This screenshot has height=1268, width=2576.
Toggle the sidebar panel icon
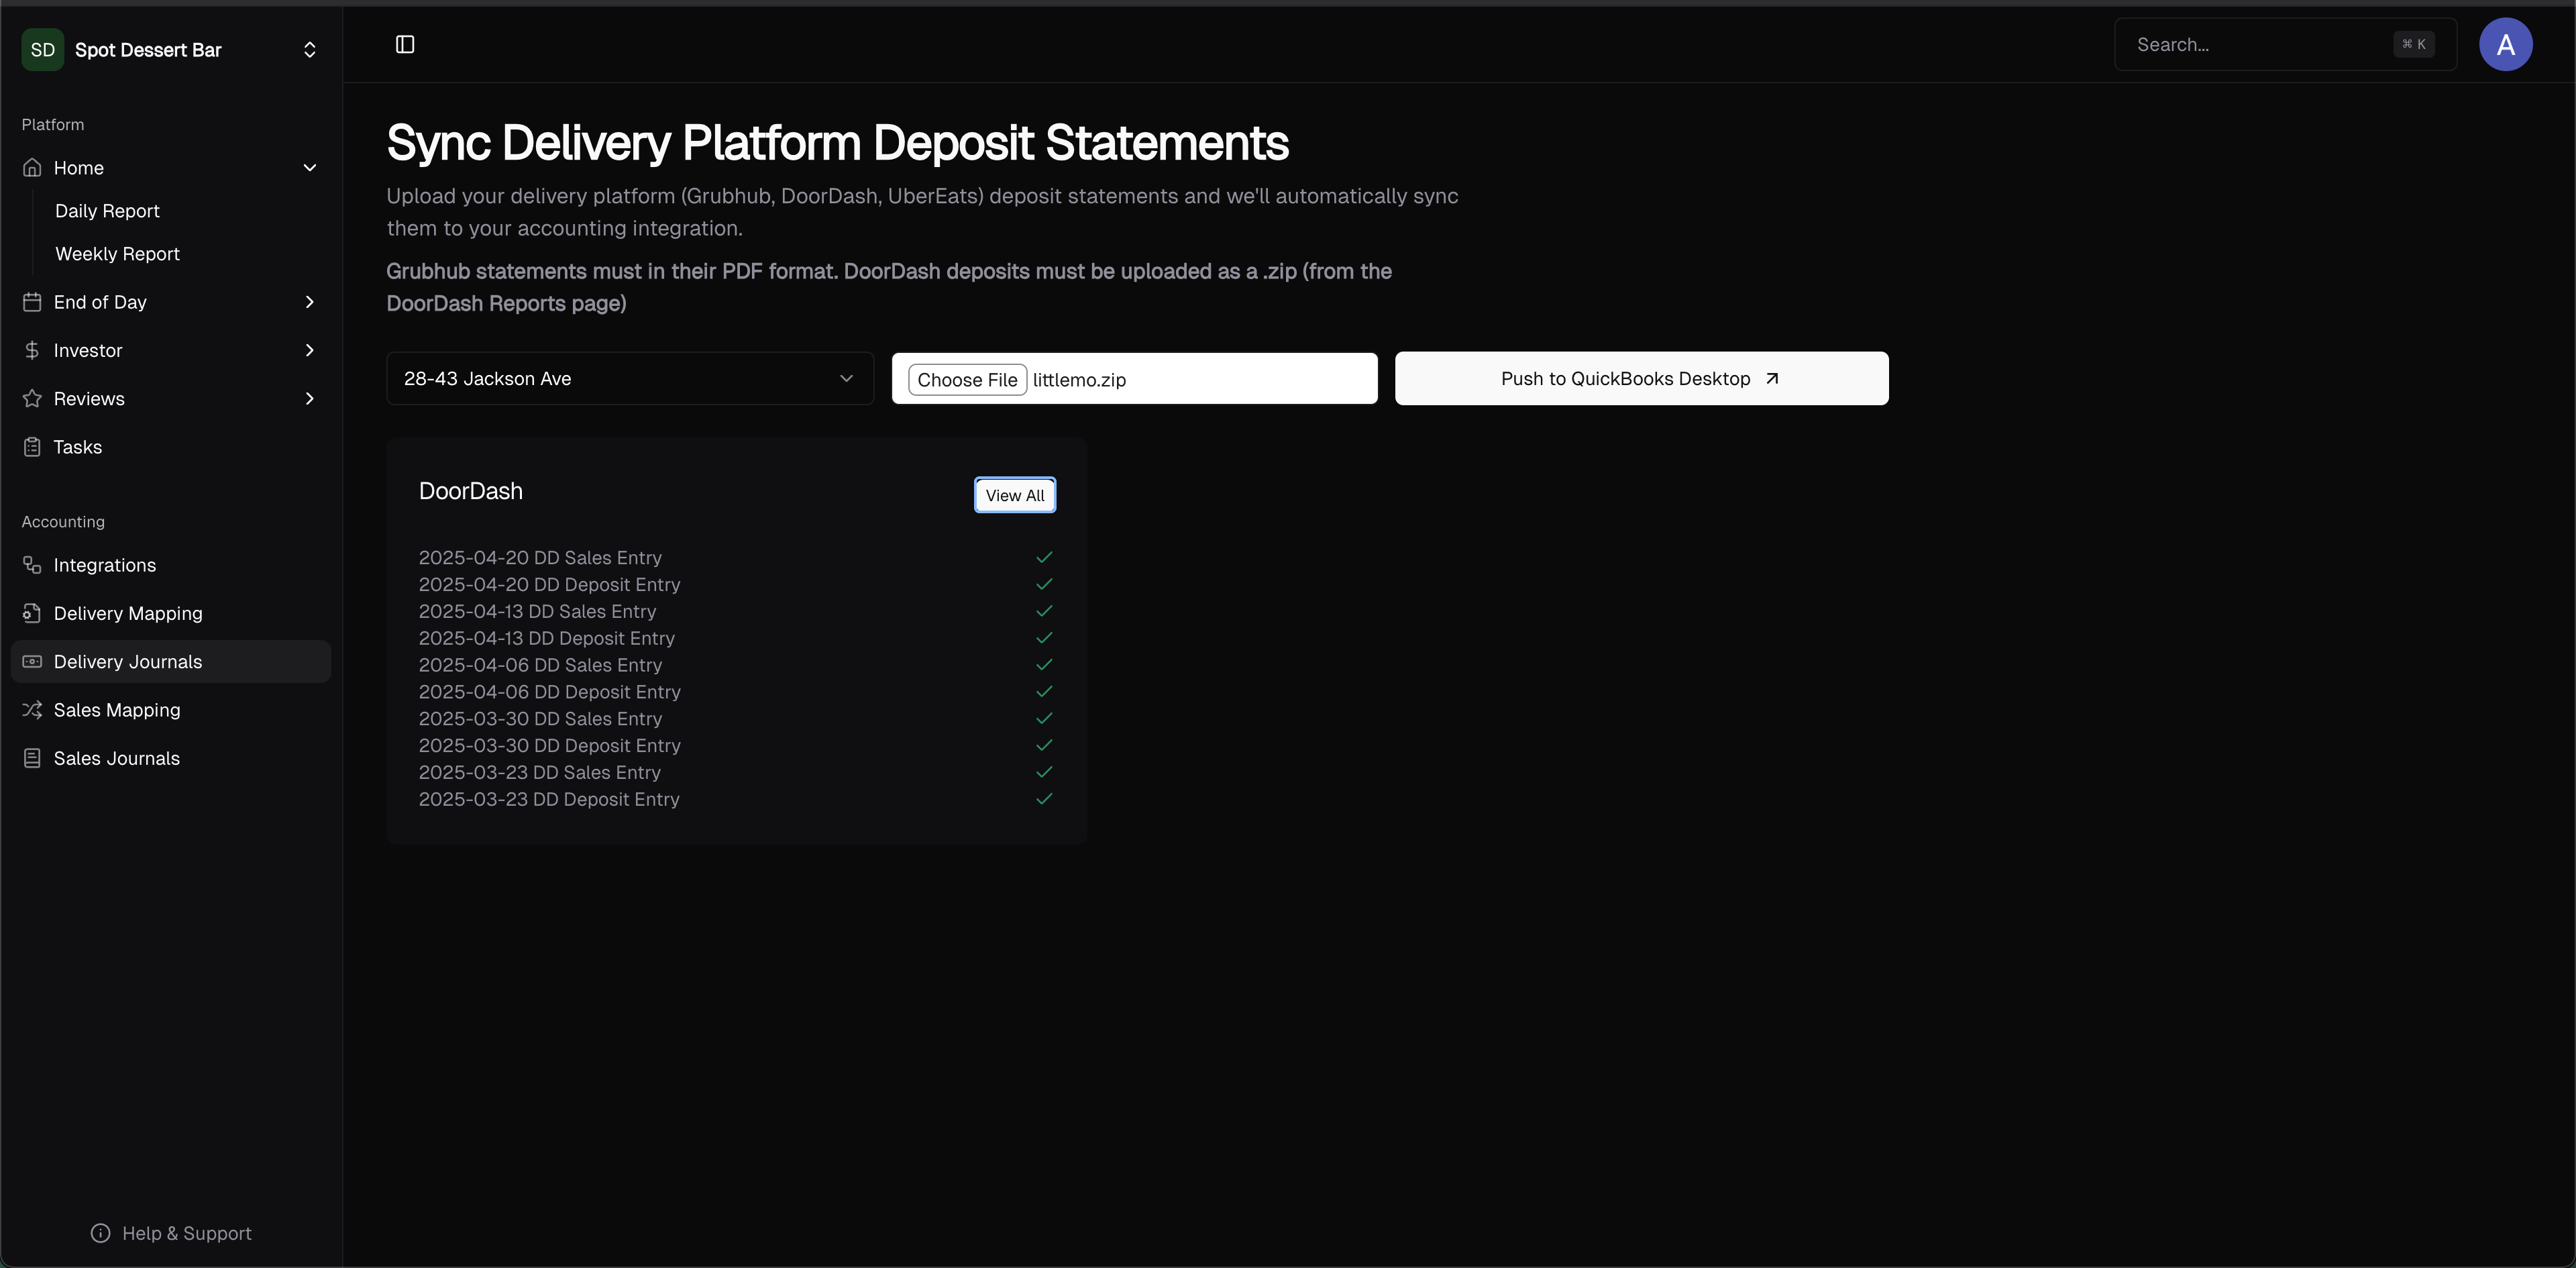tap(405, 44)
